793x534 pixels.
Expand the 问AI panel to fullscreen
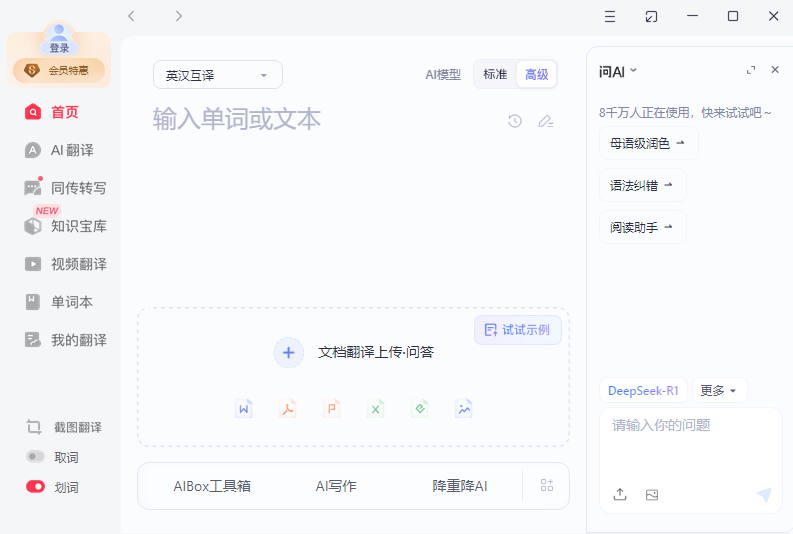tap(751, 70)
